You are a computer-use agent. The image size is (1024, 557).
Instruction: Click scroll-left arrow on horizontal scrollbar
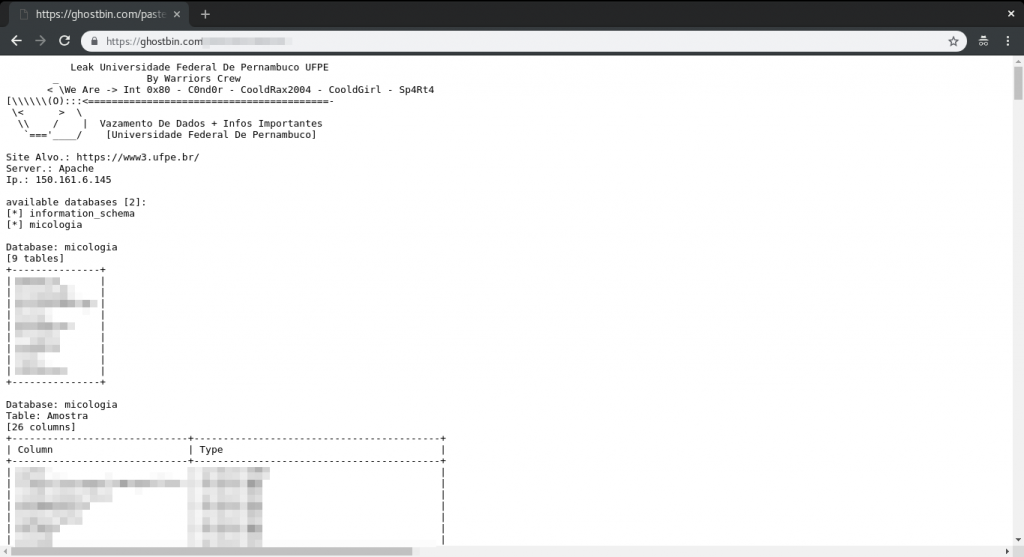coord(5,552)
